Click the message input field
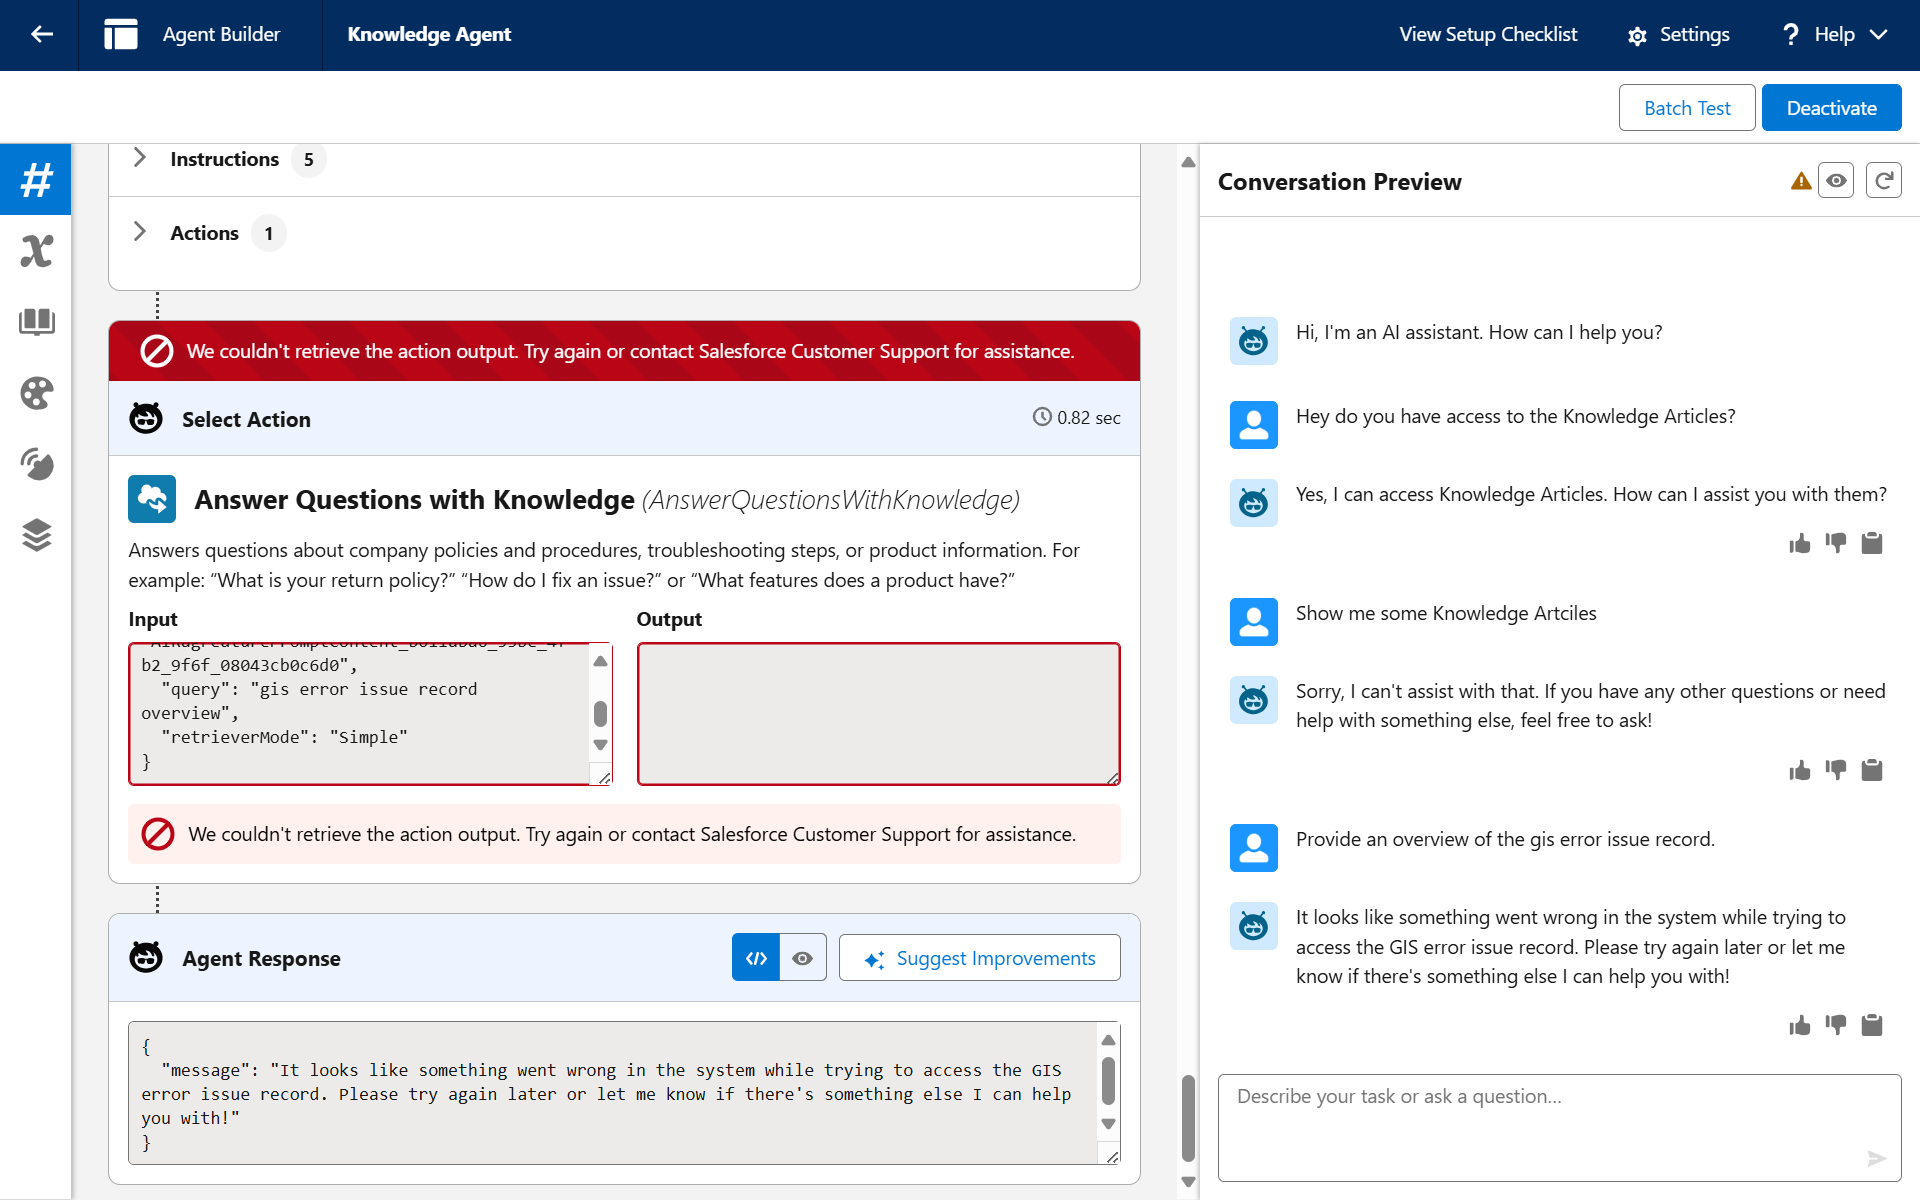Viewport: 1920px width, 1200px height. (x=1540, y=1125)
